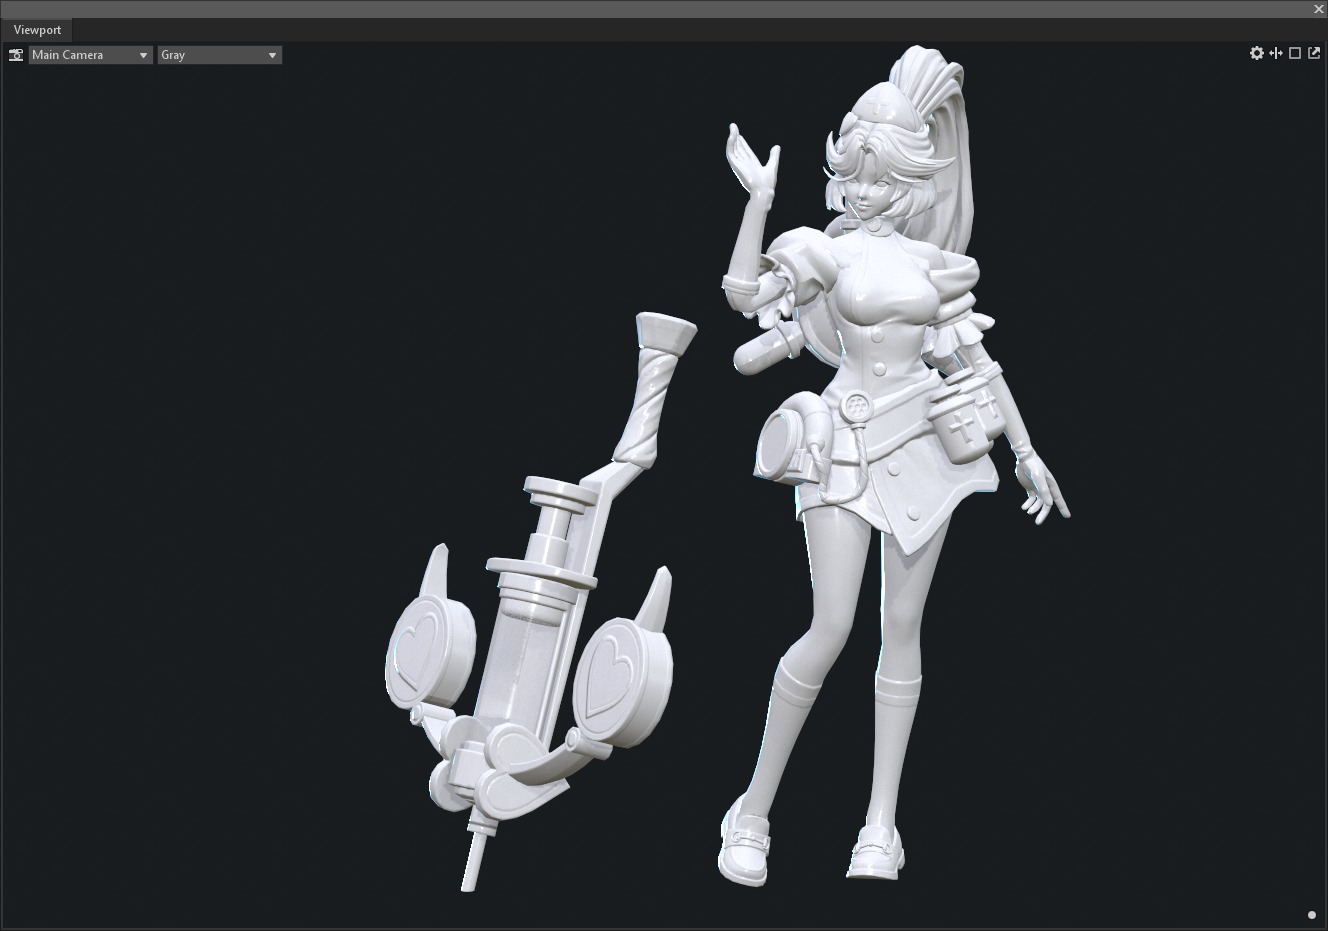Click the square maximize viewport icon
Screen dimensions: 1328x931
point(1295,53)
